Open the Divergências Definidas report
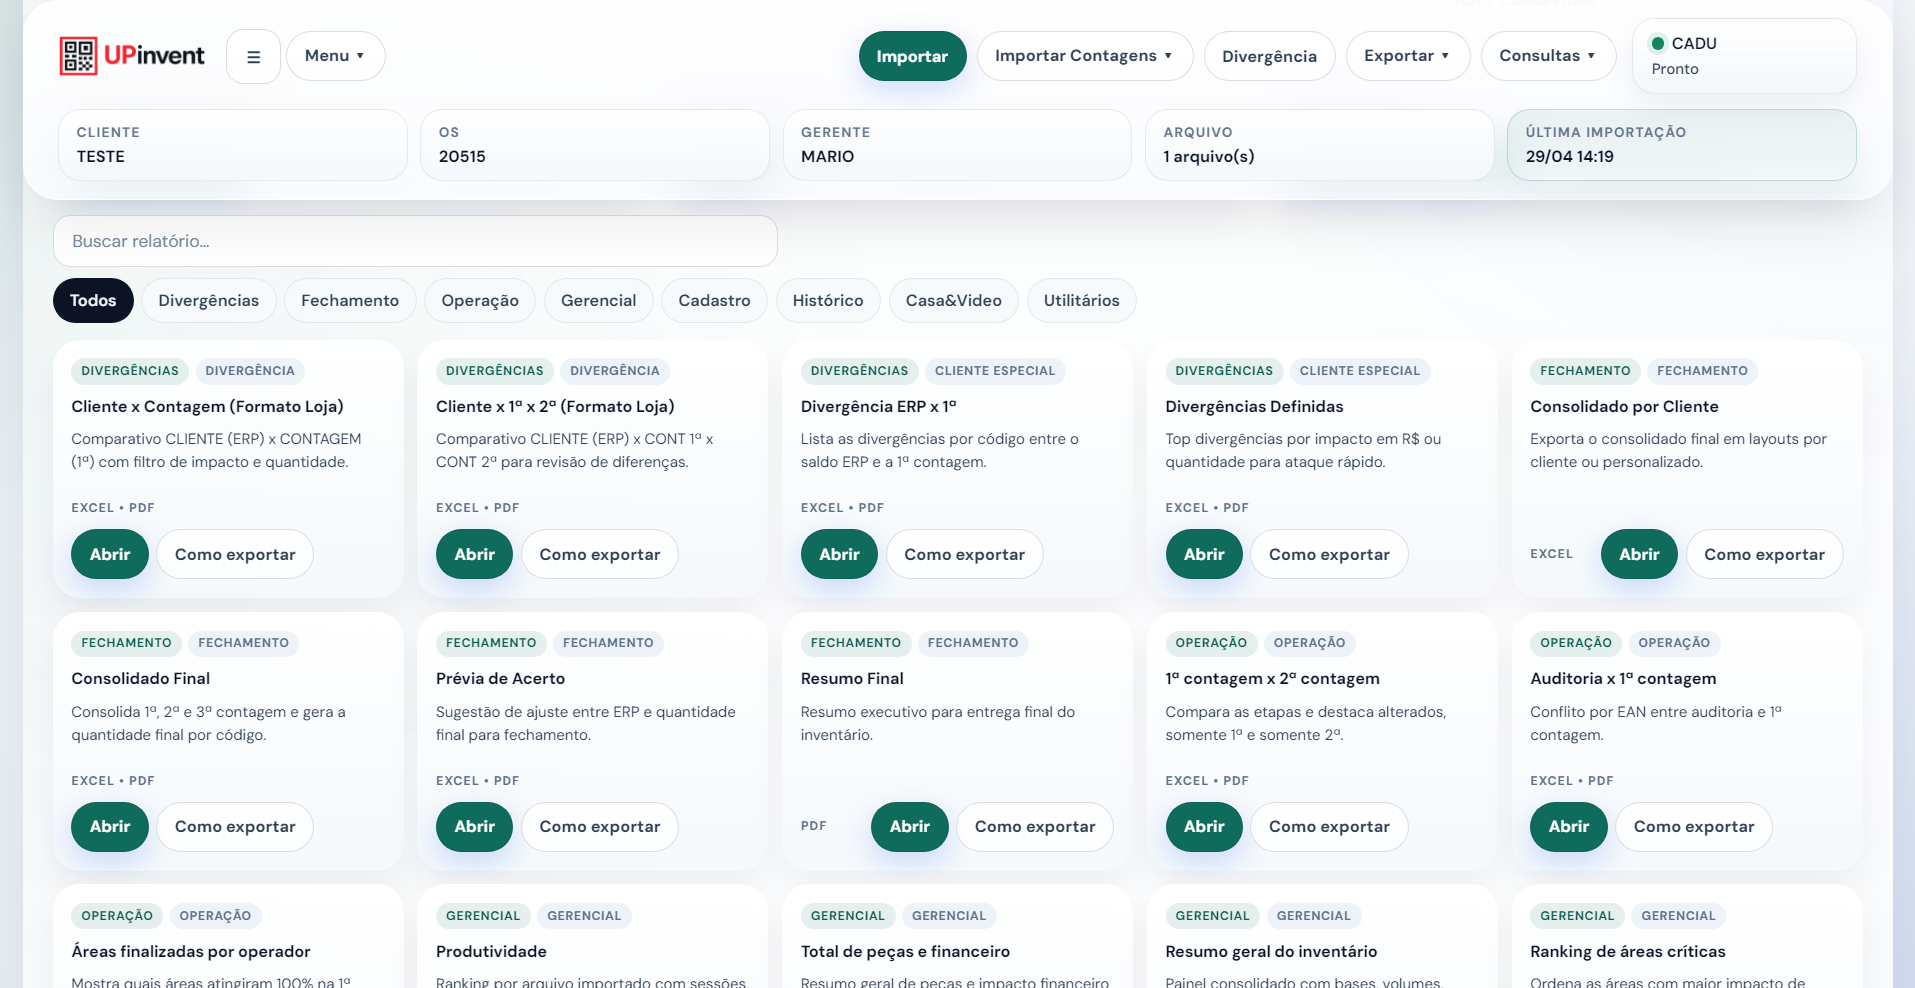The width and height of the screenshot is (1915, 988). click(1204, 554)
